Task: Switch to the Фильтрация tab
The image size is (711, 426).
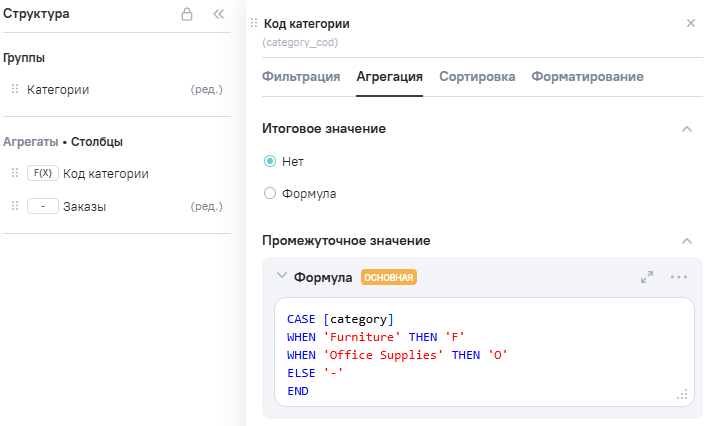Action: 301,76
